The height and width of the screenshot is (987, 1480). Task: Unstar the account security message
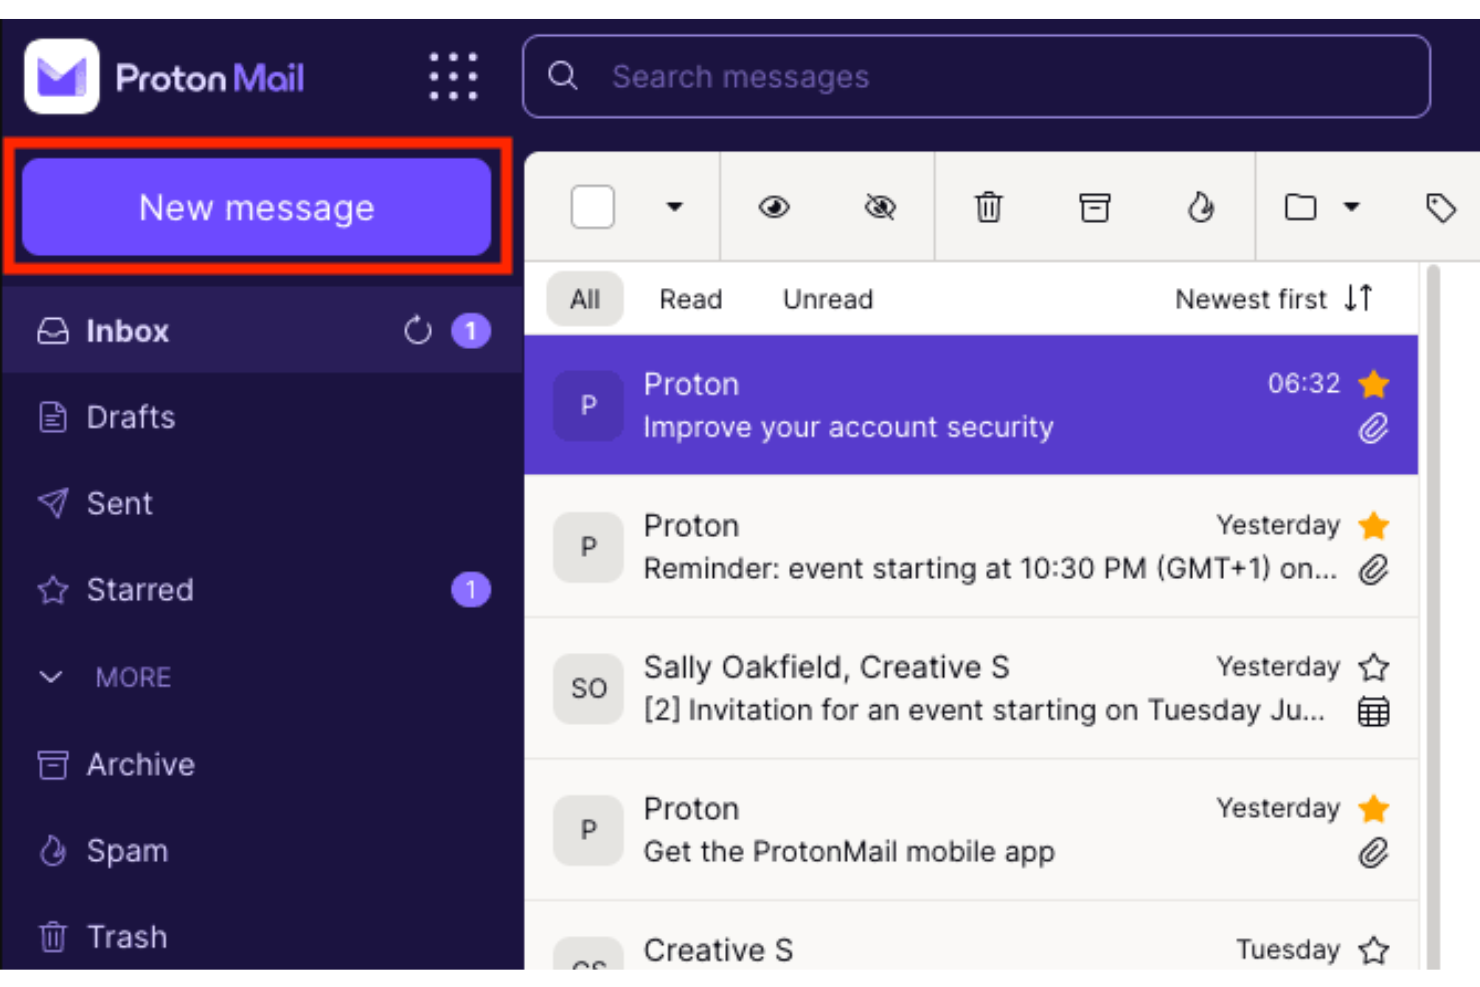1373,383
